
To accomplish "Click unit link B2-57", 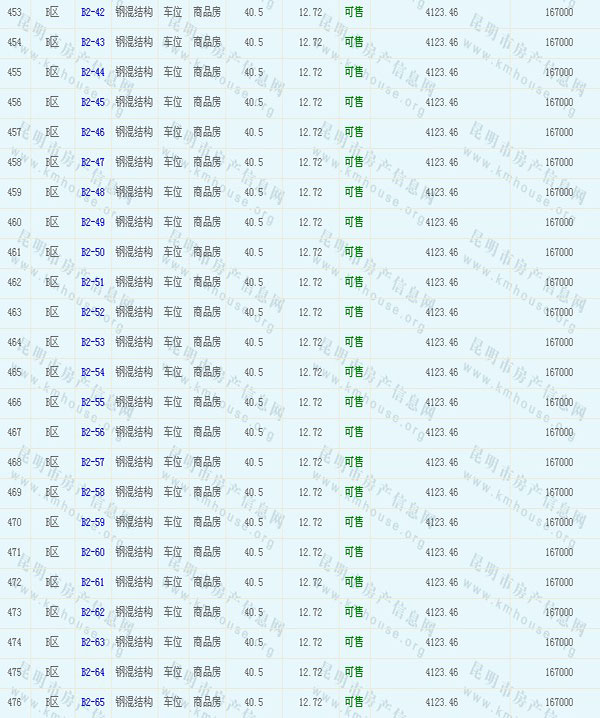I will [x=92, y=462].
